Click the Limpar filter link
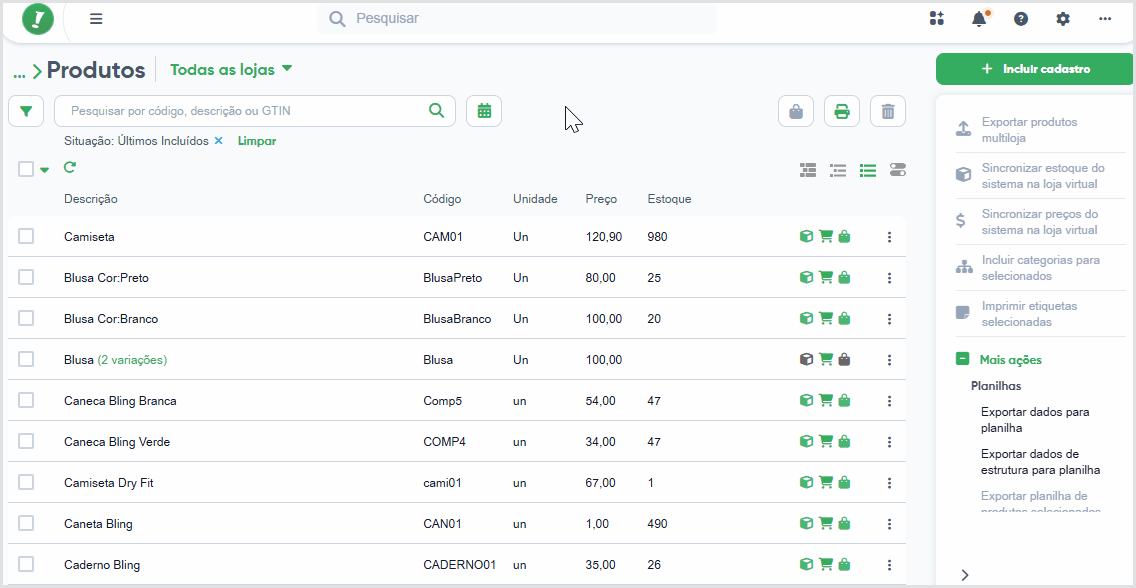Image resolution: width=1136 pixels, height=588 pixels. [256, 141]
